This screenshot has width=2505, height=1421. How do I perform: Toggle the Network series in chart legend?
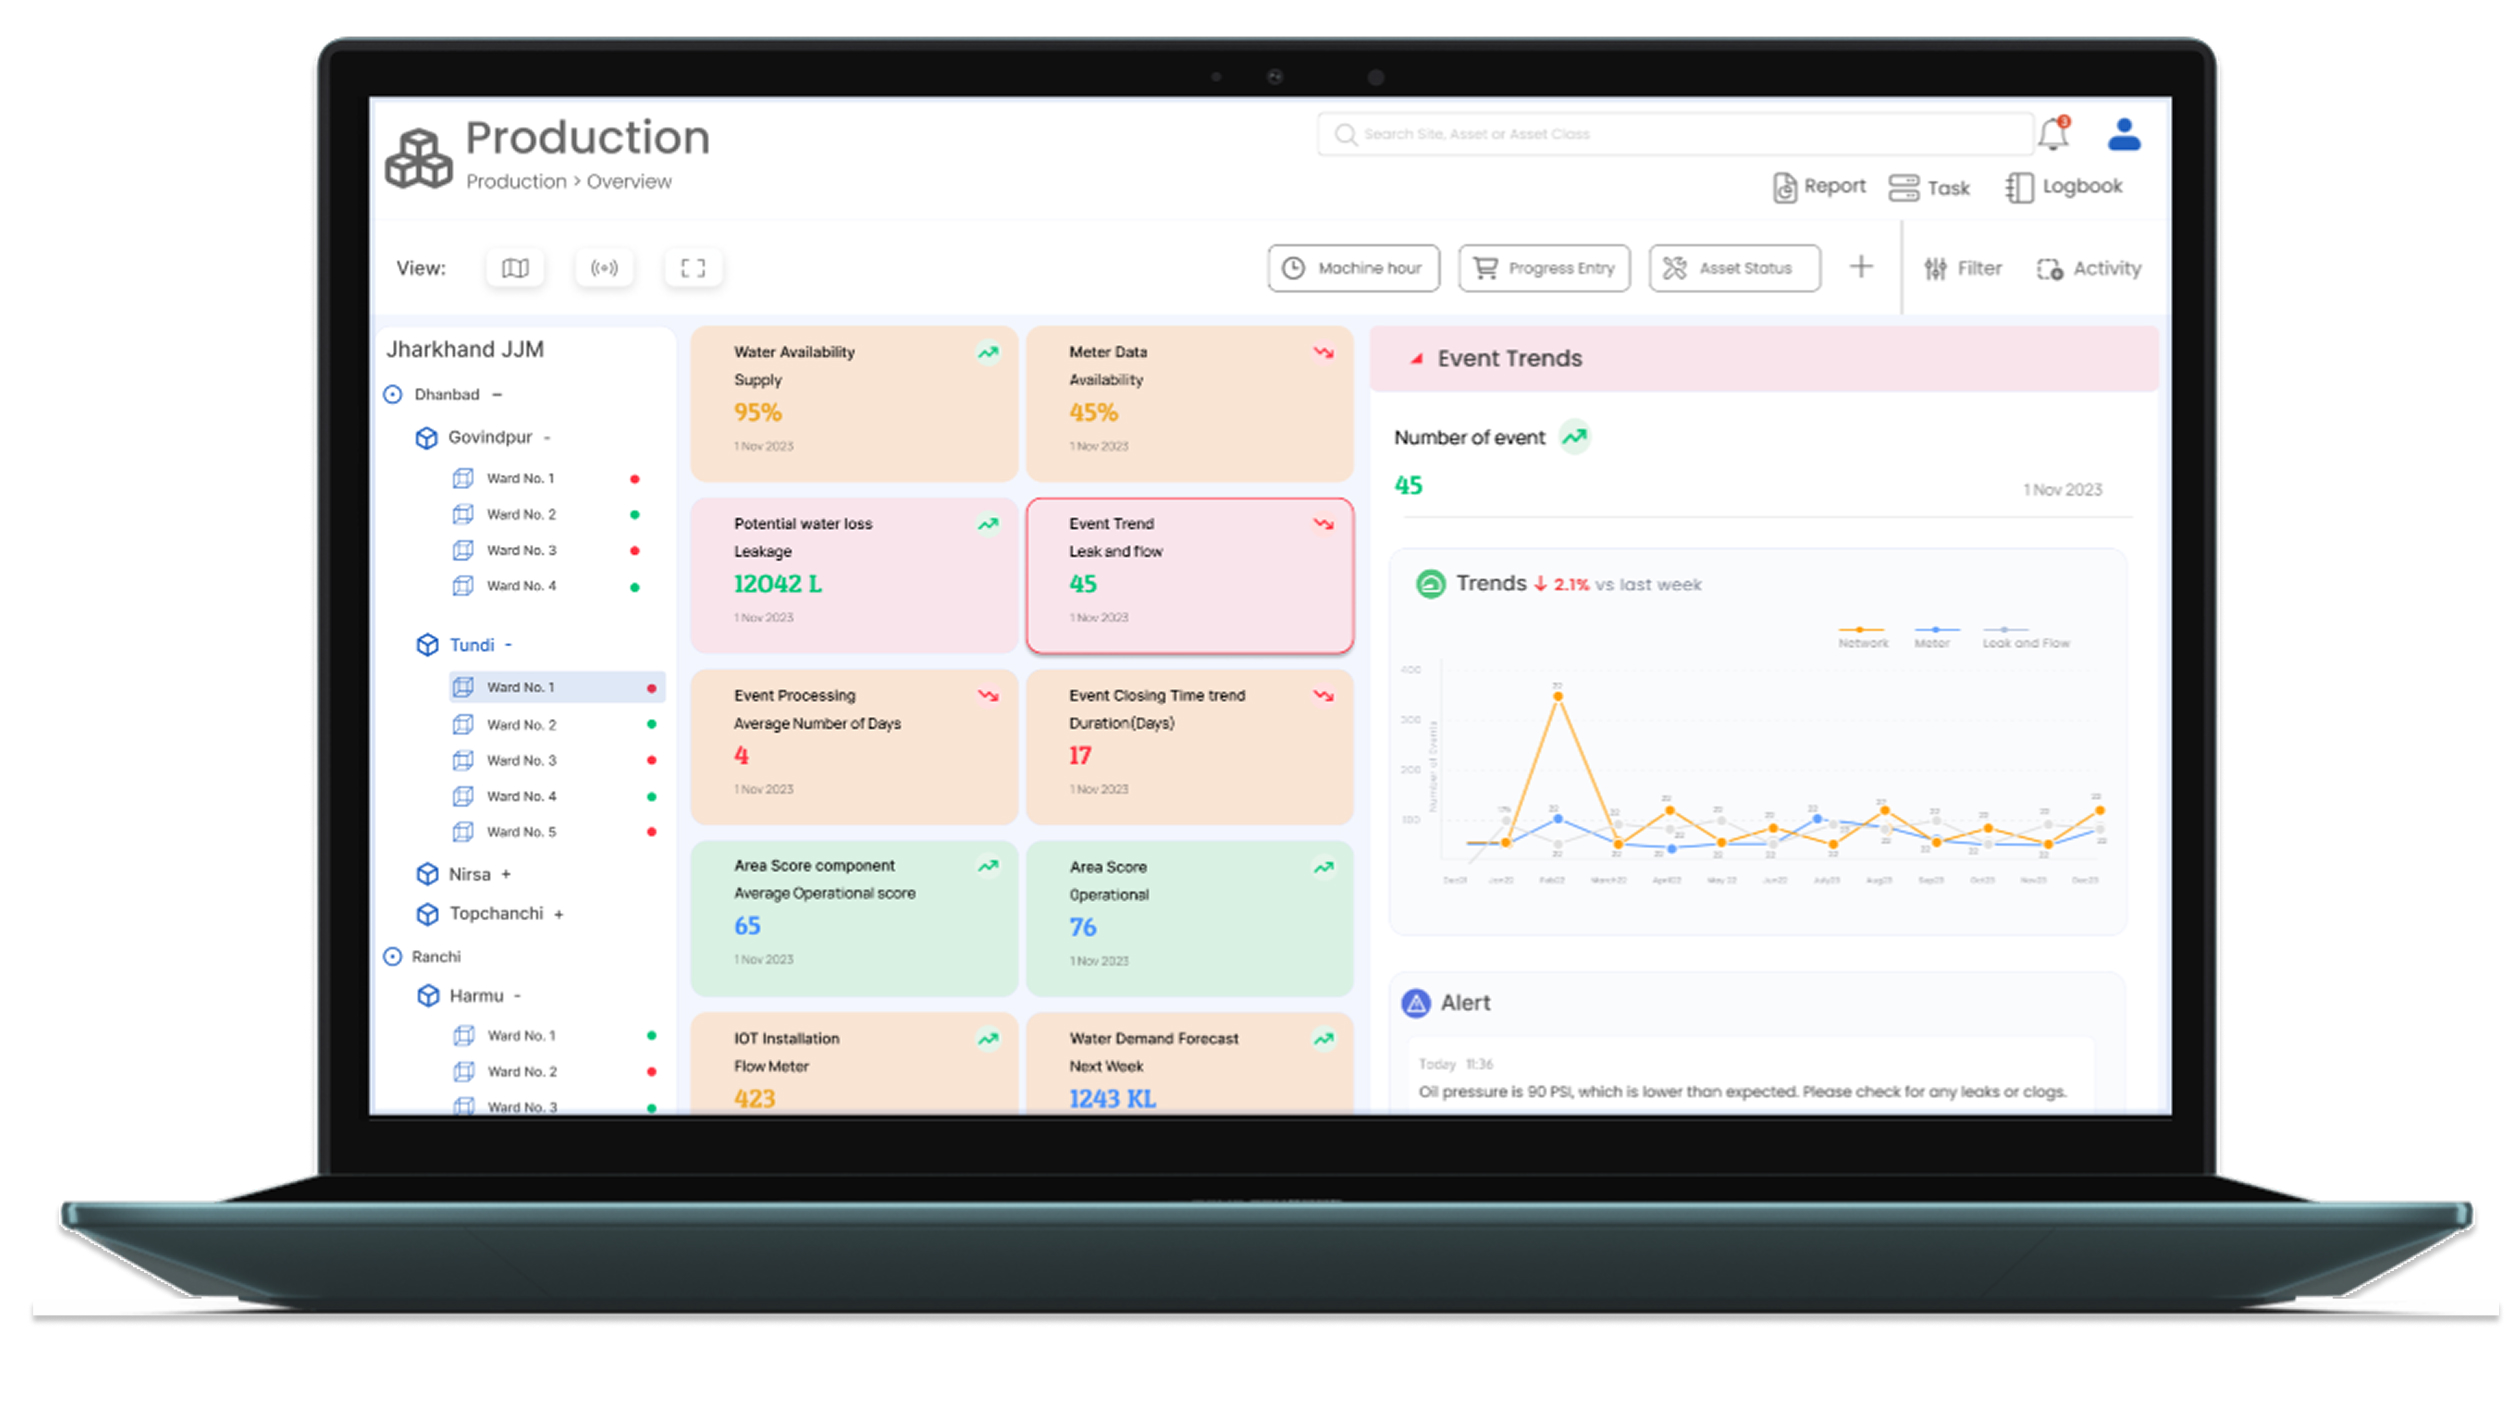pos(1862,637)
